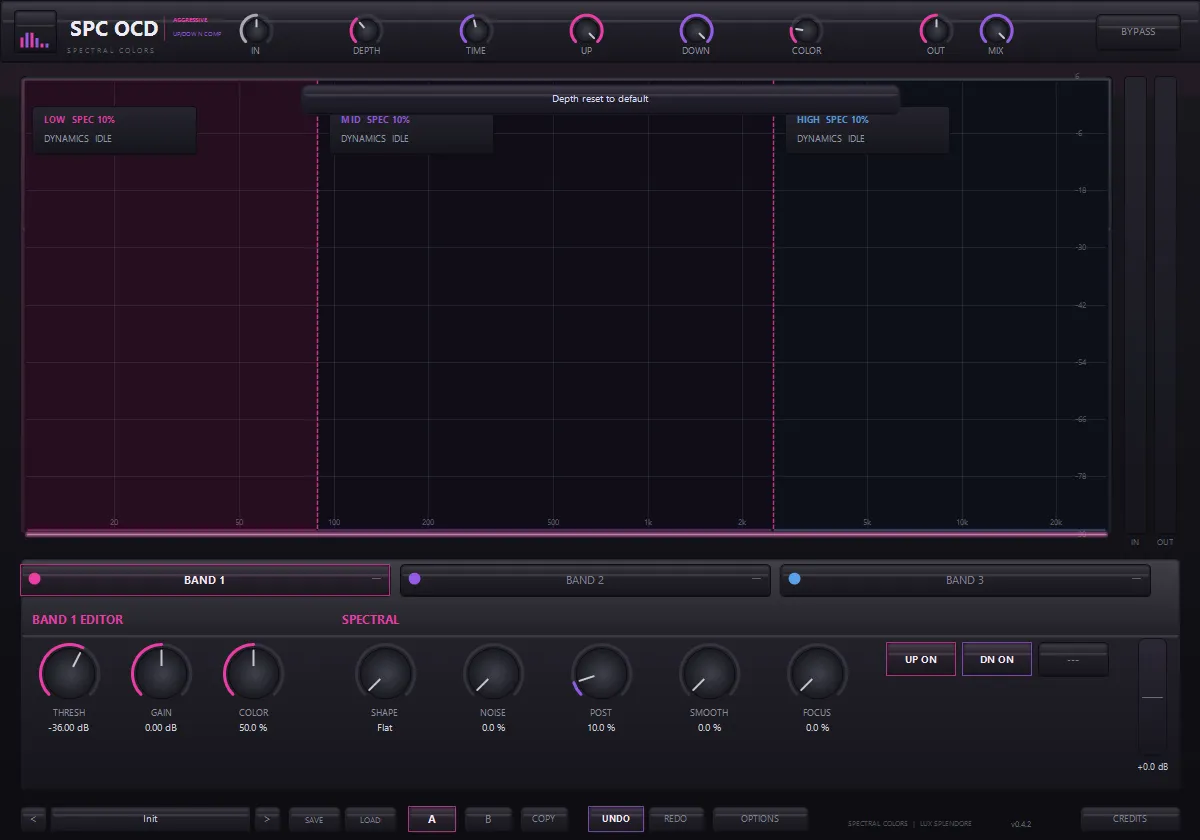Go to next preset arrow
This screenshot has height=840, width=1200.
(x=267, y=819)
